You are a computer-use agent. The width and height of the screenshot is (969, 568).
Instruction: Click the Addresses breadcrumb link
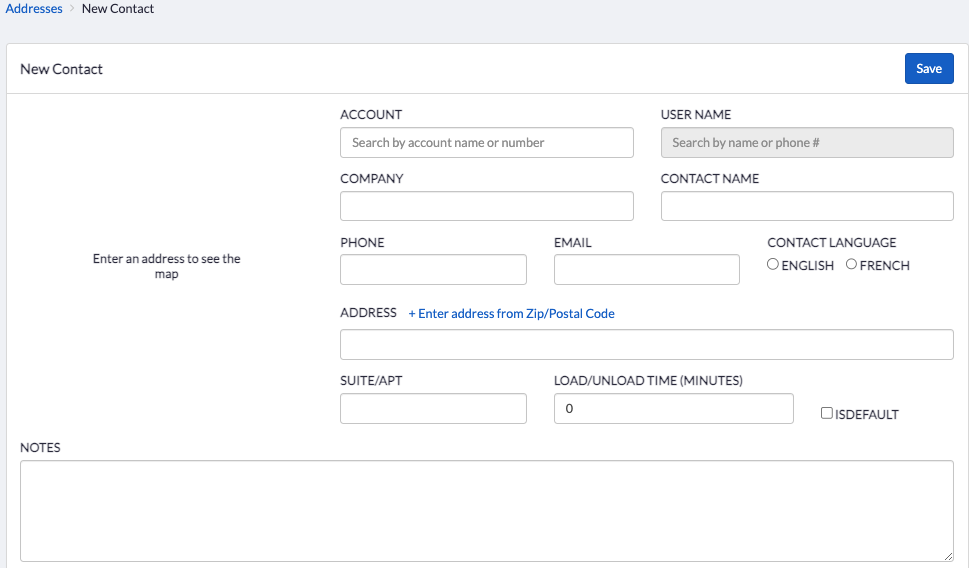(34, 9)
